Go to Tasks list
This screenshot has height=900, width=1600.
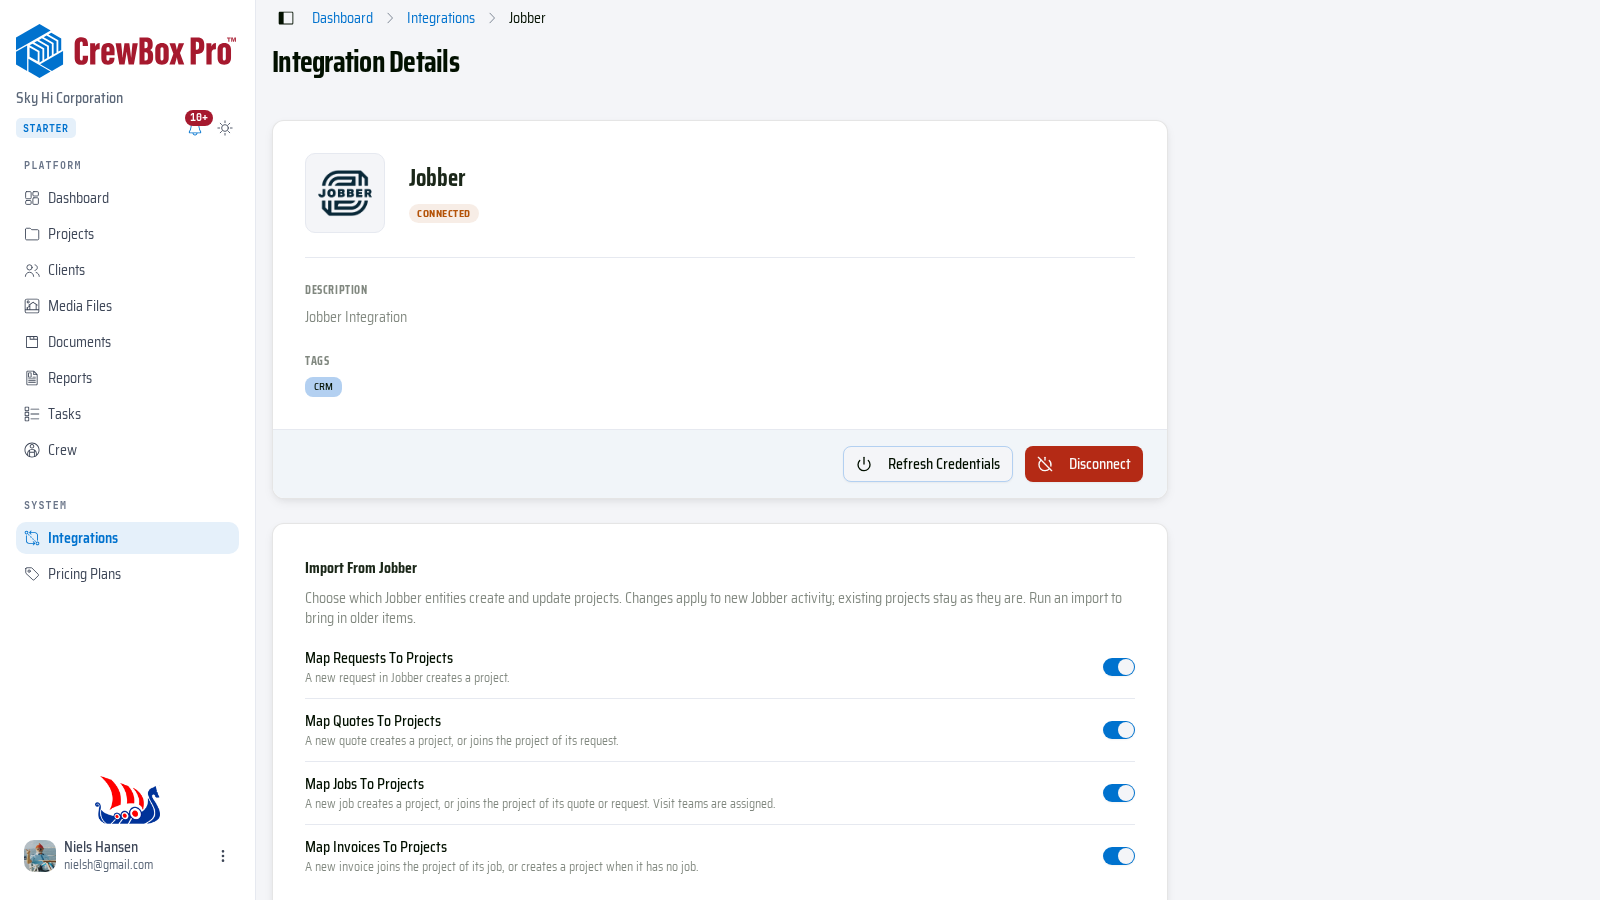(x=127, y=414)
